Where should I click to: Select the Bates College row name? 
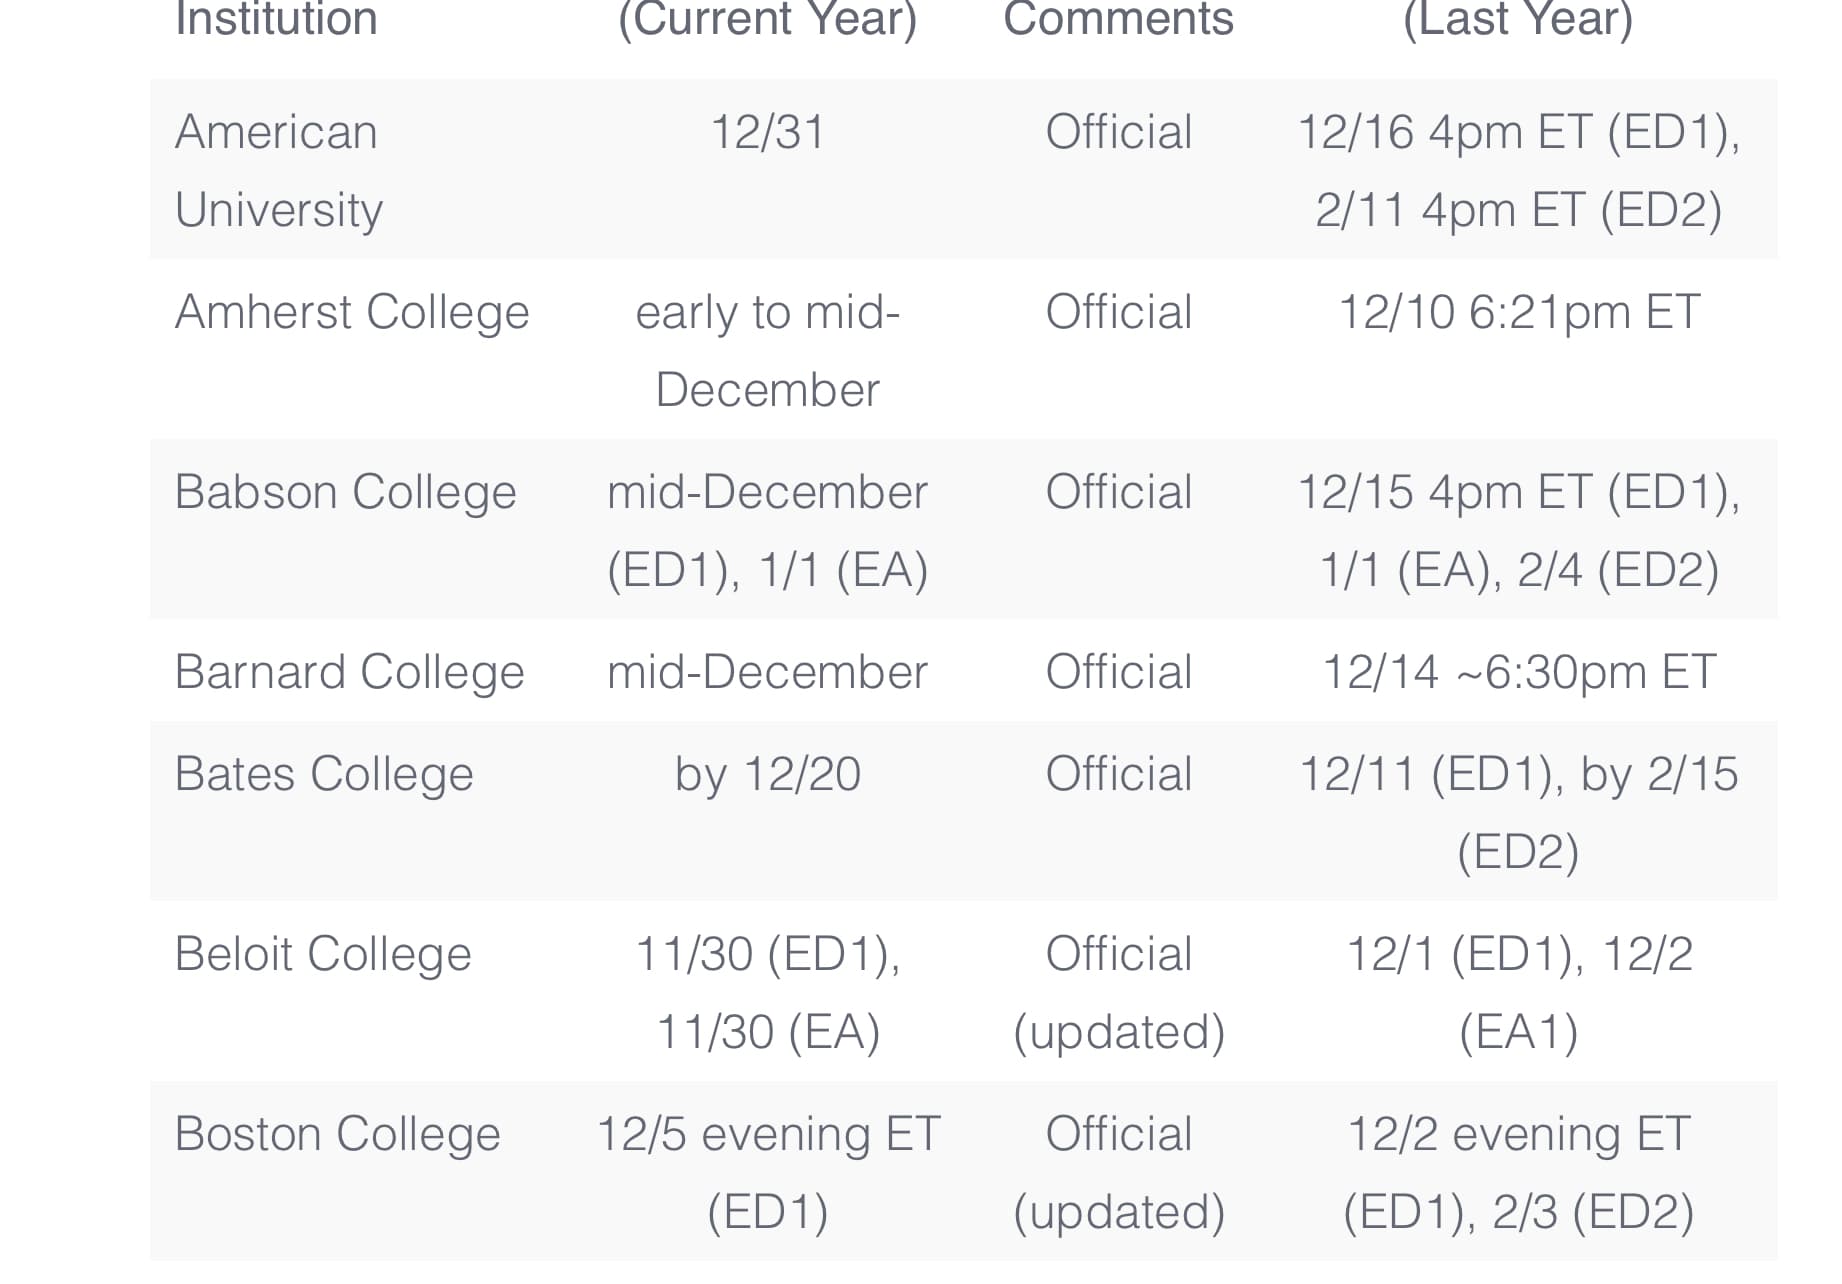324,774
